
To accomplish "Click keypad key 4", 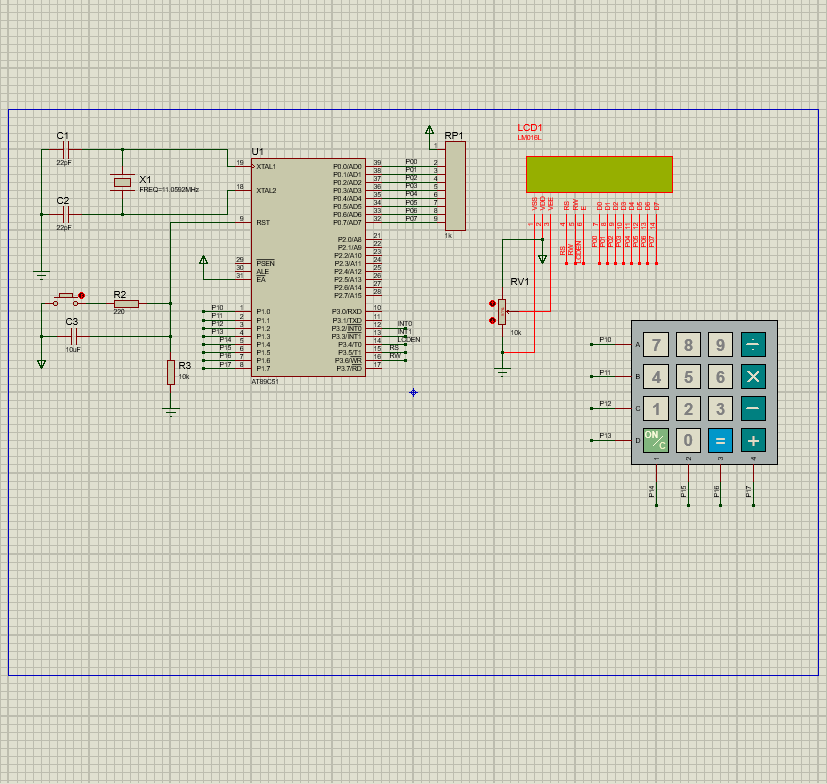I will tap(656, 377).
